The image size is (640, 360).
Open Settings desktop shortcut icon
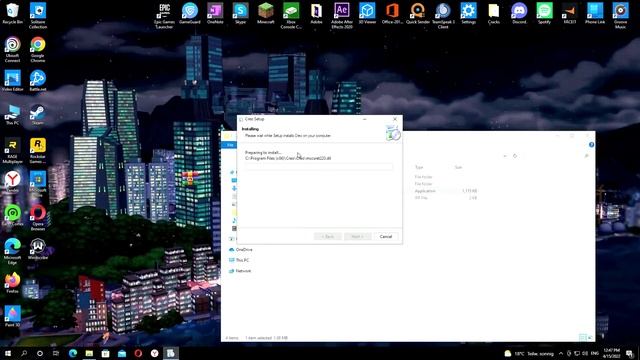468,13
